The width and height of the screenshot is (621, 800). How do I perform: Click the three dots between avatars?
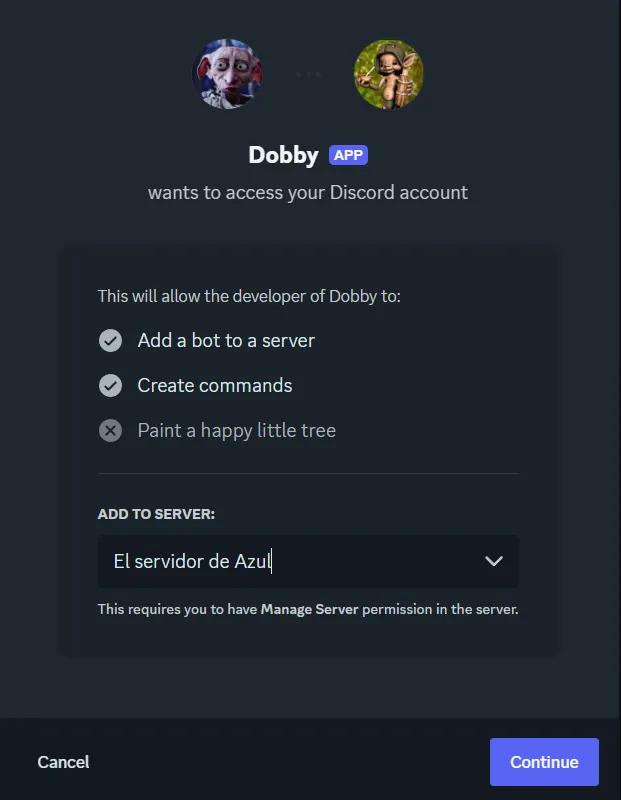308,74
